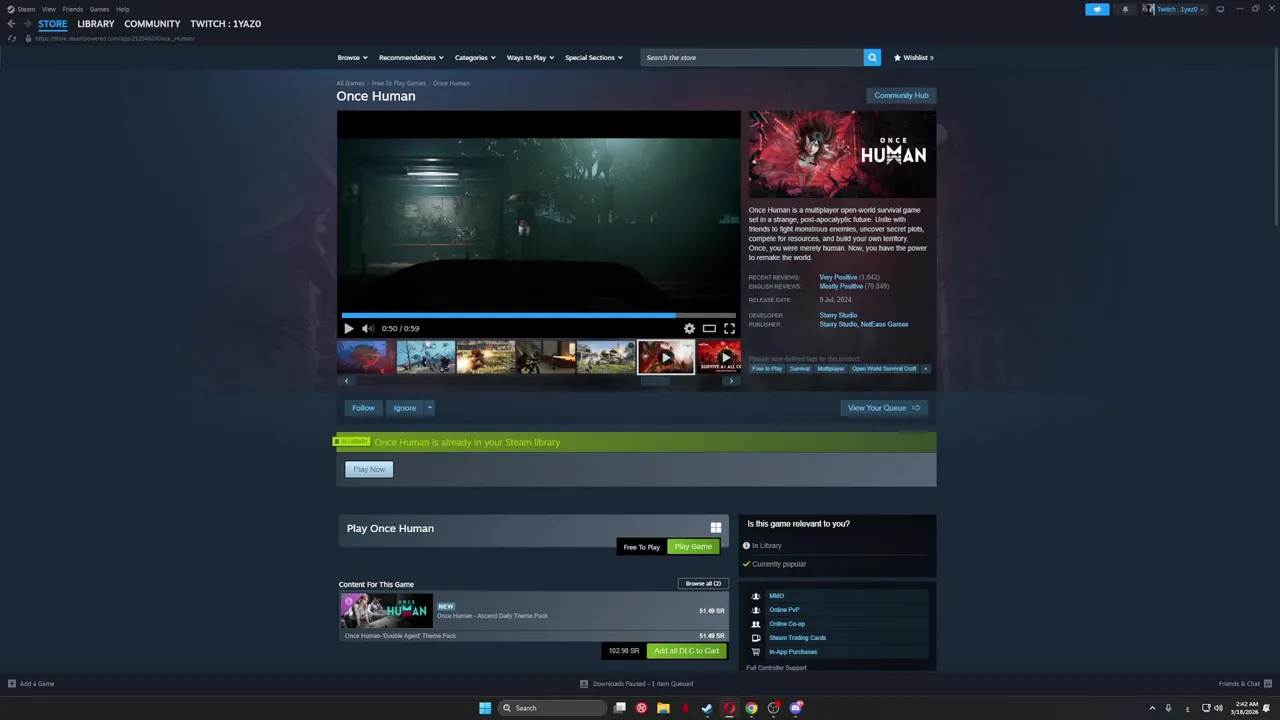Open video settings gear
The height and width of the screenshot is (720, 1280).
click(x=689, y=328)
